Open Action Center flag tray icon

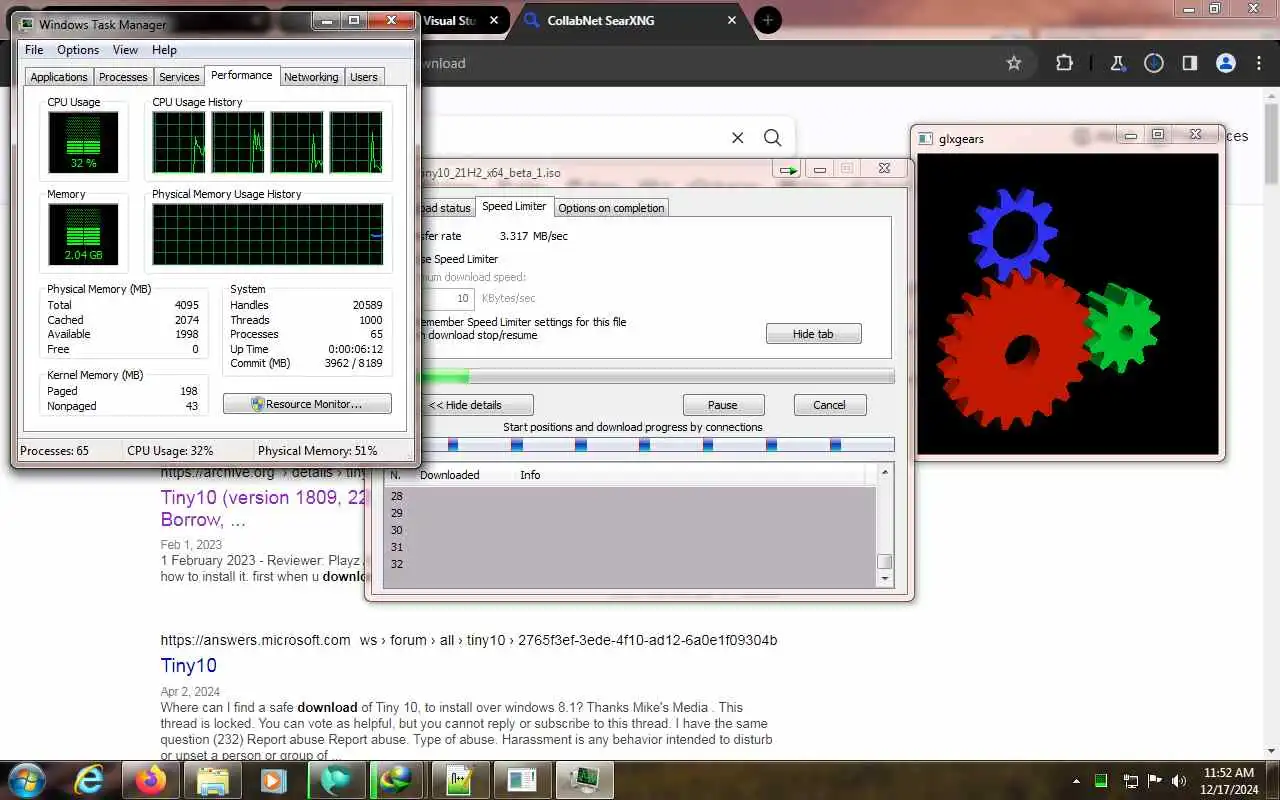click(1155, 781)
